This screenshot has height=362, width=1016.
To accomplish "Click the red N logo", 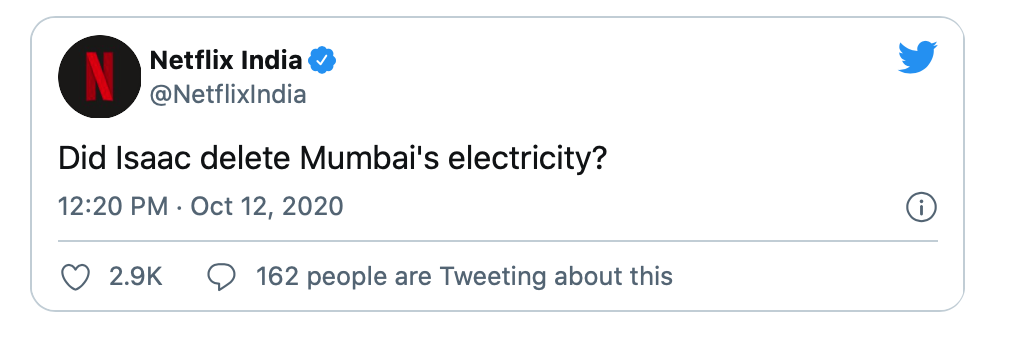I will click(x=99, y=76).
